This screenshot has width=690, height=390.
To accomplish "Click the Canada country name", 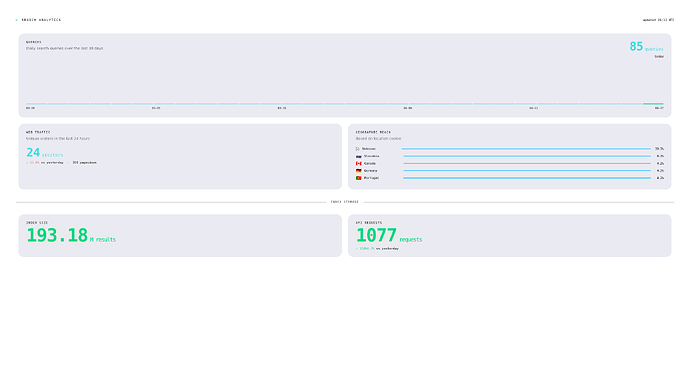I will point(370,163).
